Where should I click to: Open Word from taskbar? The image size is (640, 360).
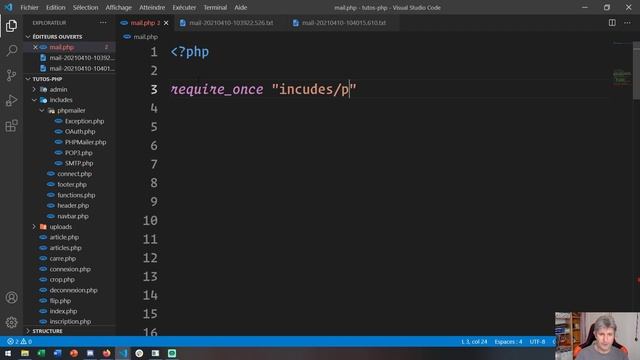tap(58, 353)
